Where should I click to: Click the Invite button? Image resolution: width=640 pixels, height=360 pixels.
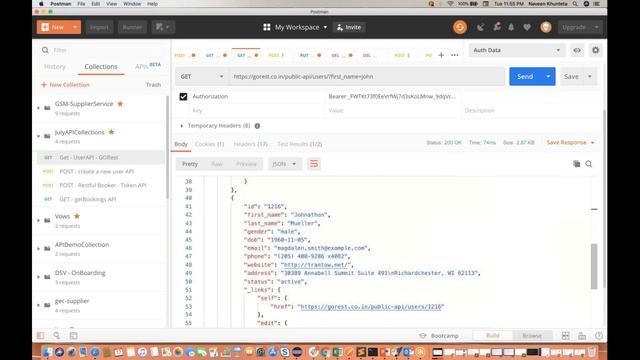(349, 27)
